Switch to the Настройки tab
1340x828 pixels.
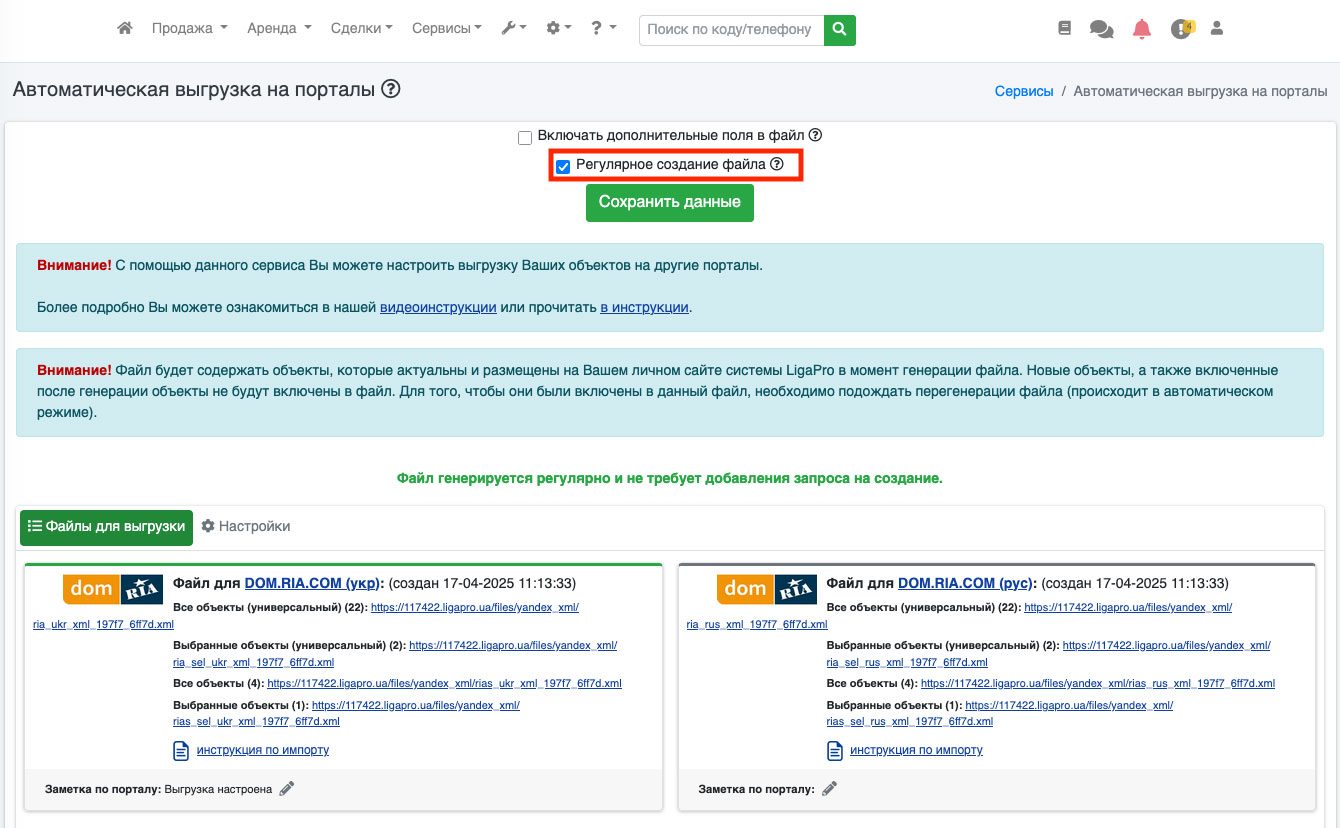point(246,526)
